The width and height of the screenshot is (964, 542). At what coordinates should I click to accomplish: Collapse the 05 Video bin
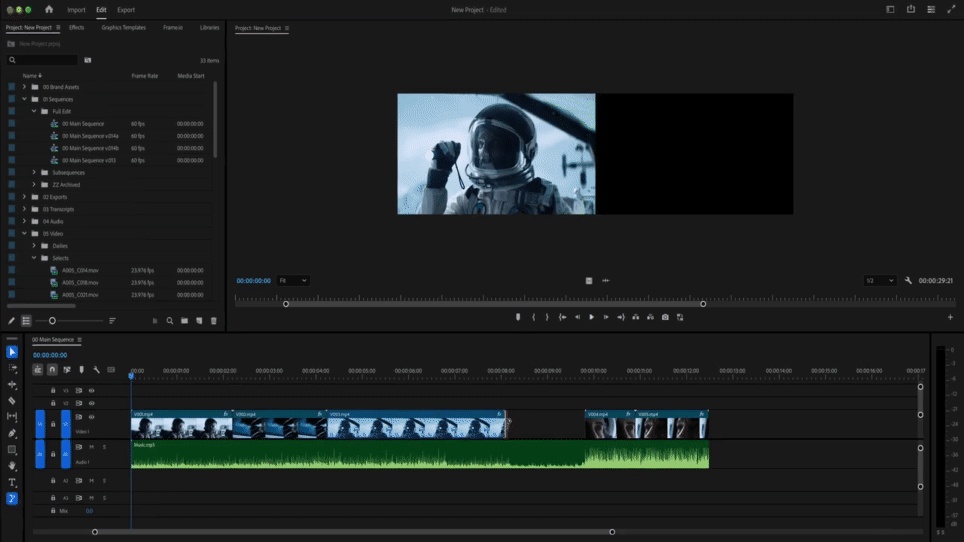(24, 234)
